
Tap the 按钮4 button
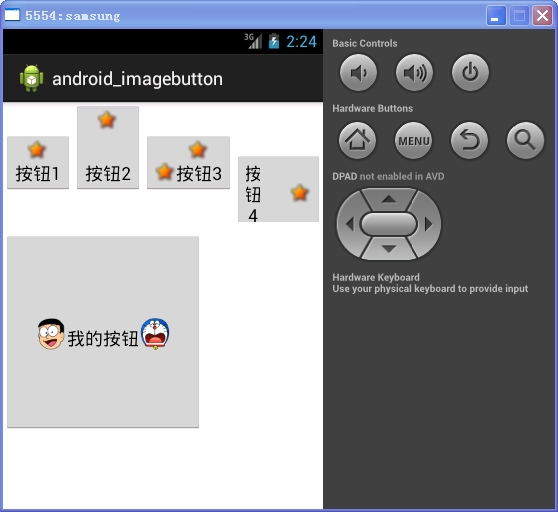(278, 189)
